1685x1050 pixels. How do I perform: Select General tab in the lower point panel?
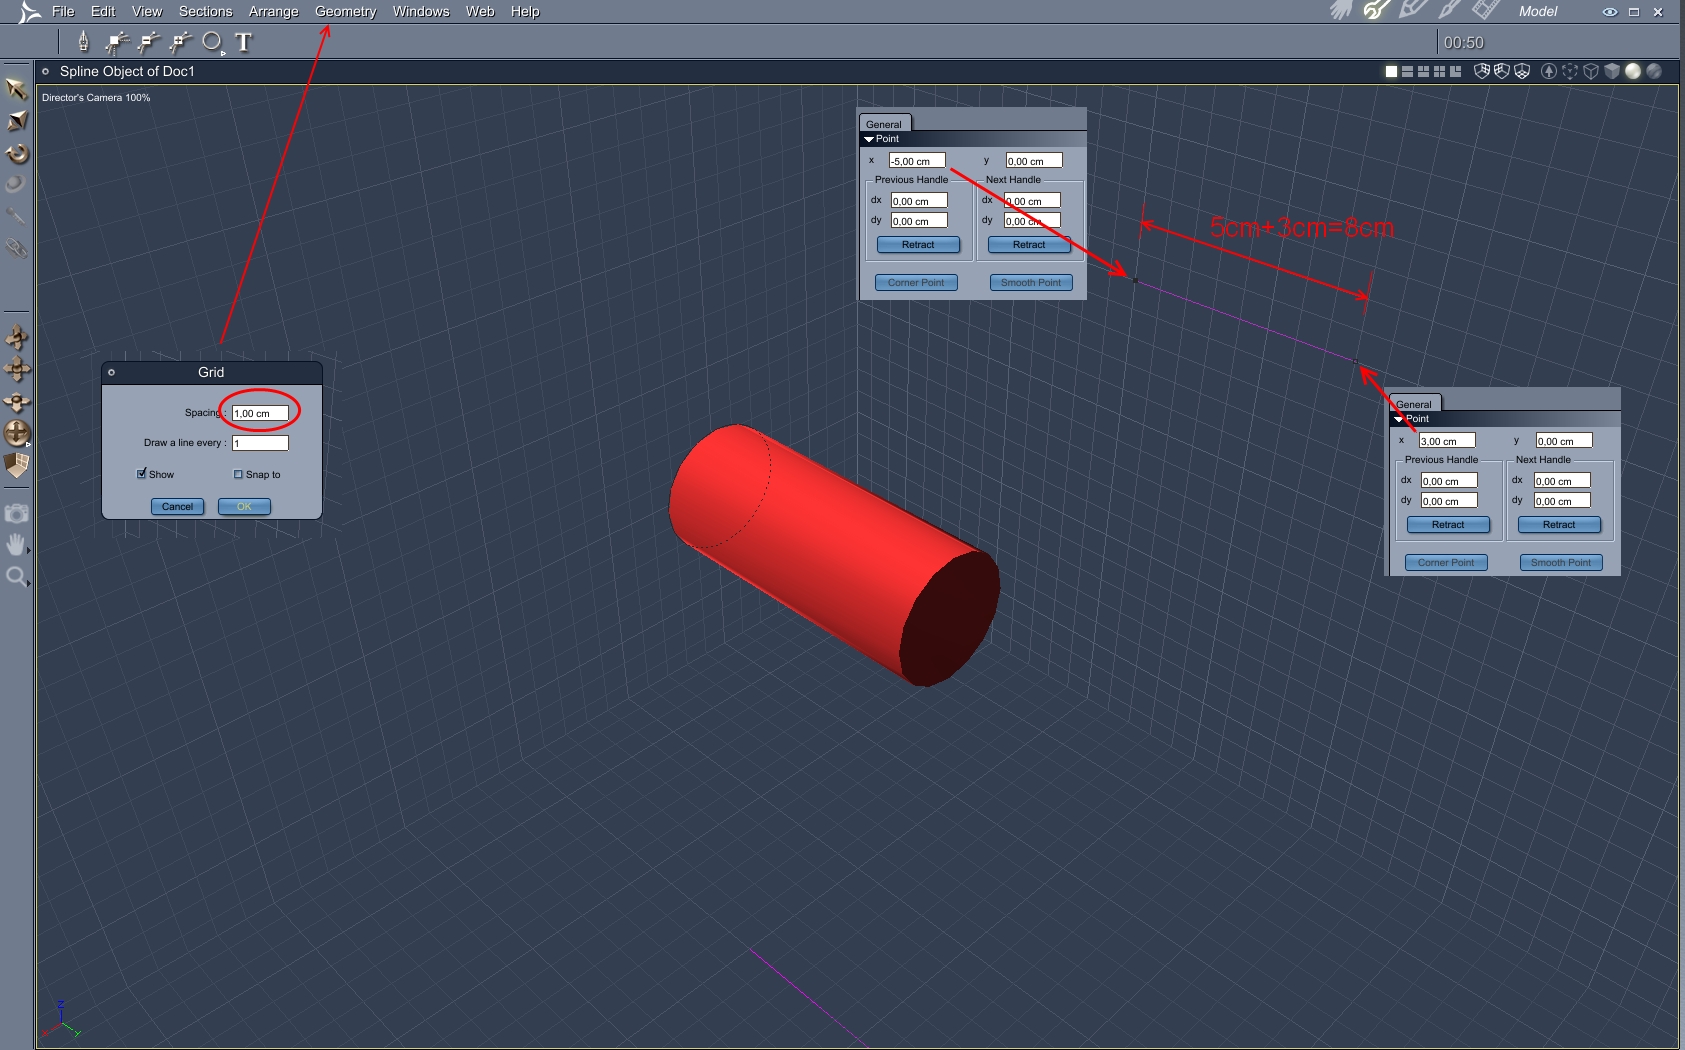1414,404
